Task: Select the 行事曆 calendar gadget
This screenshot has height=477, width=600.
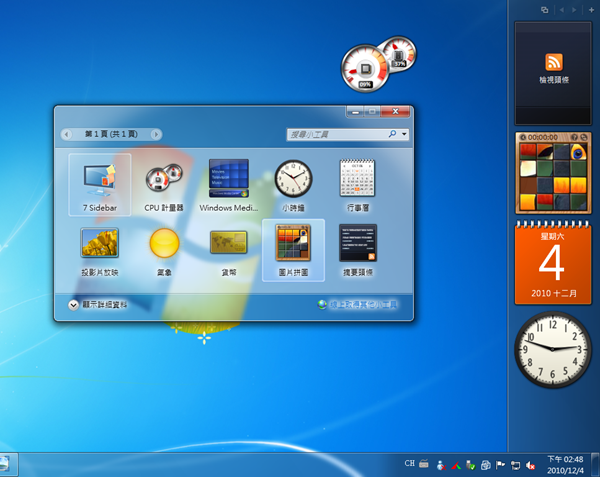Action: coord(357,181)
